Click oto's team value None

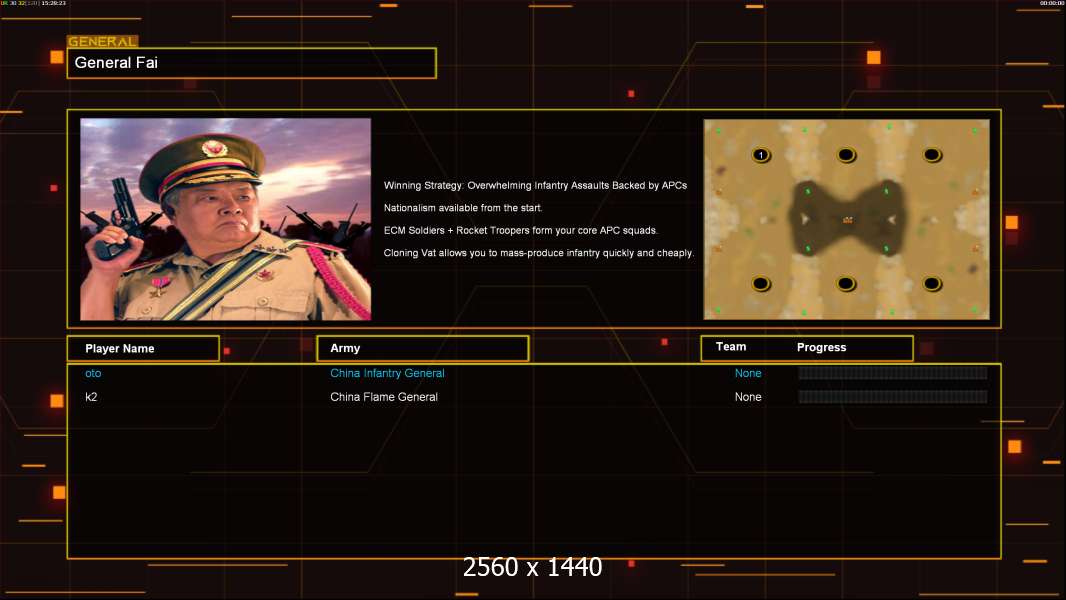pos(748,373)
